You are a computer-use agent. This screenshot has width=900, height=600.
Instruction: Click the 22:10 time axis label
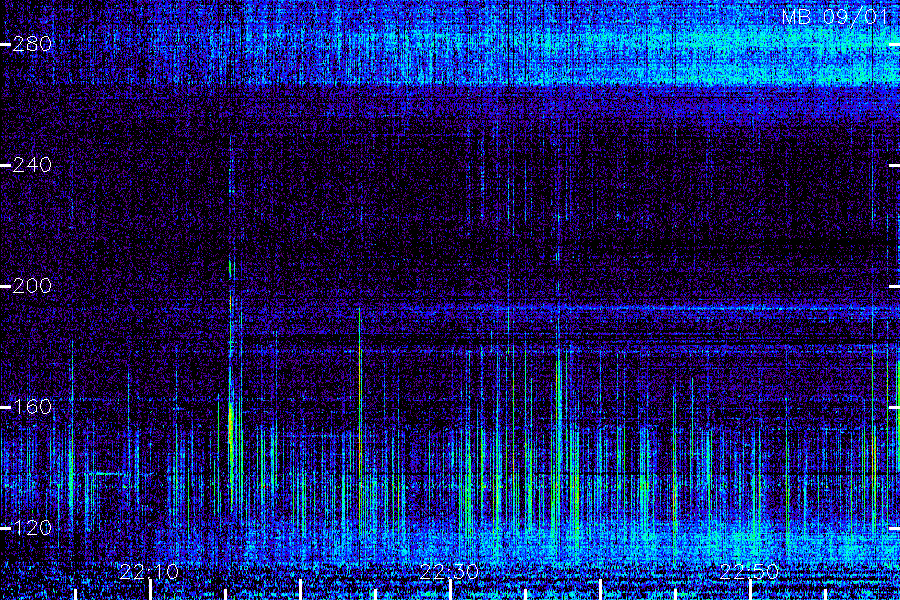[149, 571]
